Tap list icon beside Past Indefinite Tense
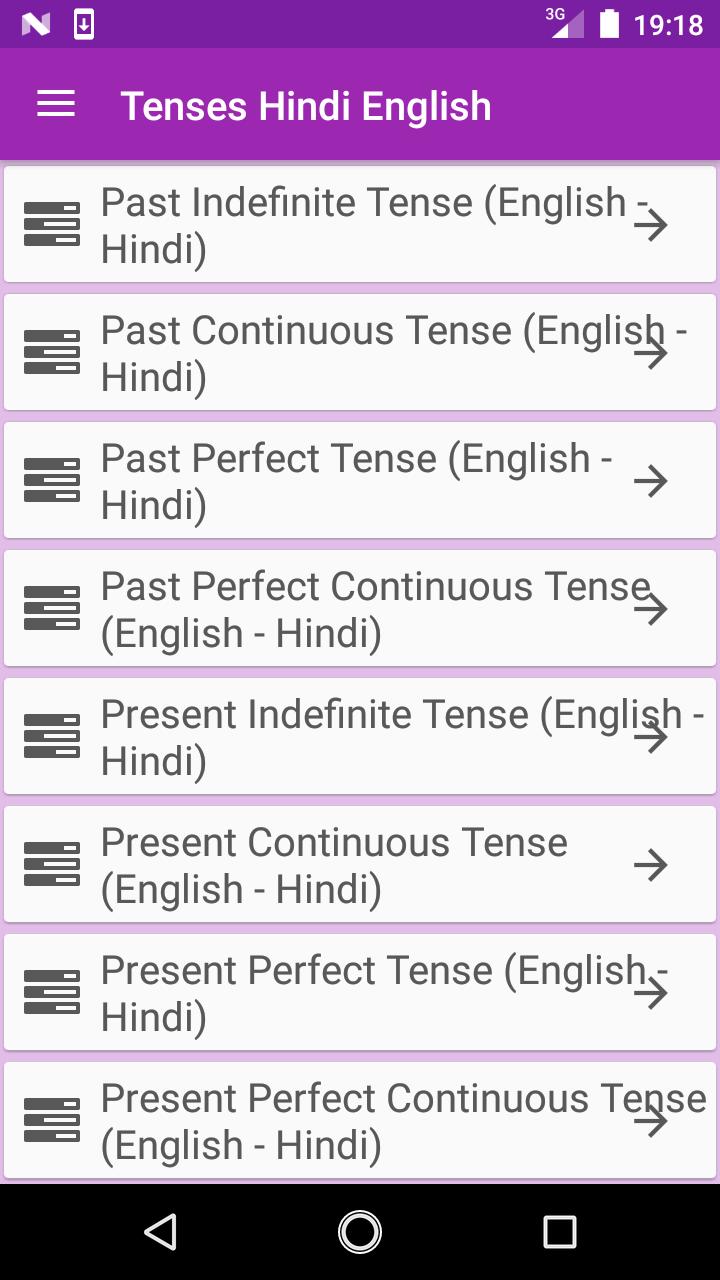 pos(52,224)
